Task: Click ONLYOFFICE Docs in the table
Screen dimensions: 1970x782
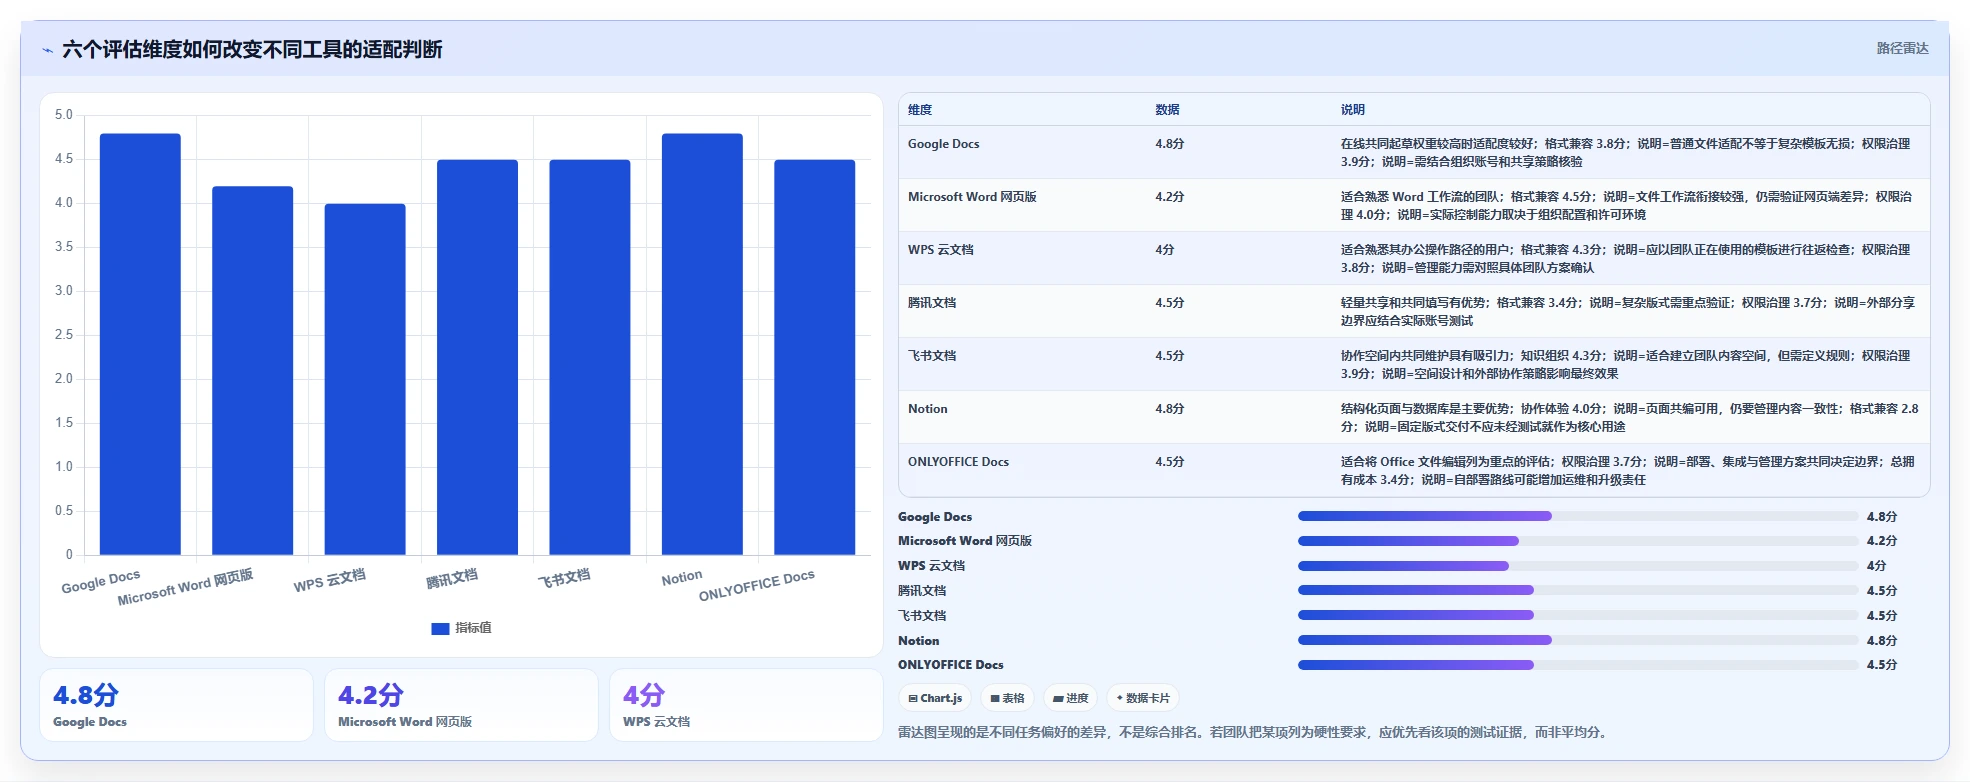Action: click(958, 462)
